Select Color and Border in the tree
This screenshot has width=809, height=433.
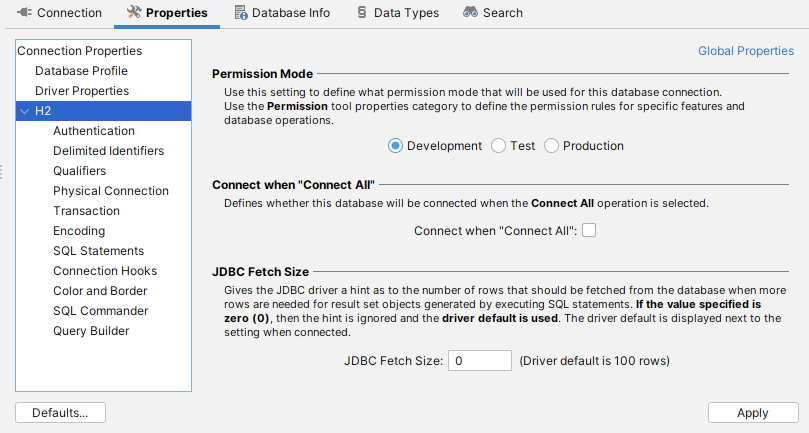tap(100, 291)
